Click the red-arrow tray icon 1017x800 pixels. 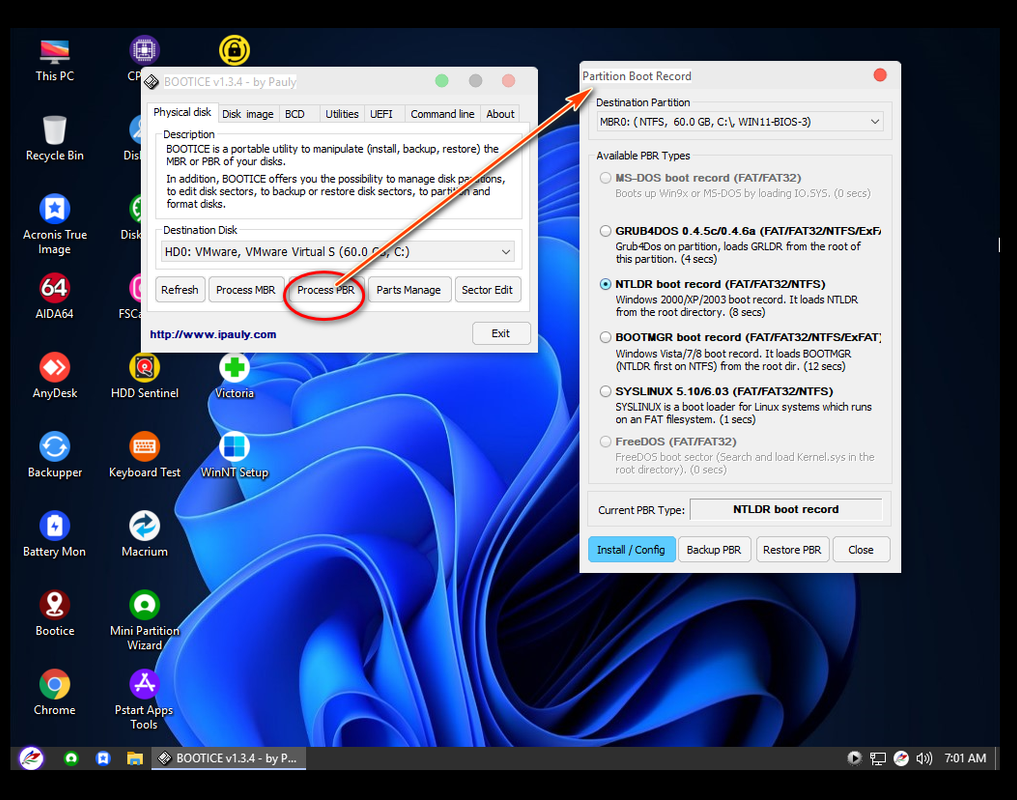[x=901, y=758]
